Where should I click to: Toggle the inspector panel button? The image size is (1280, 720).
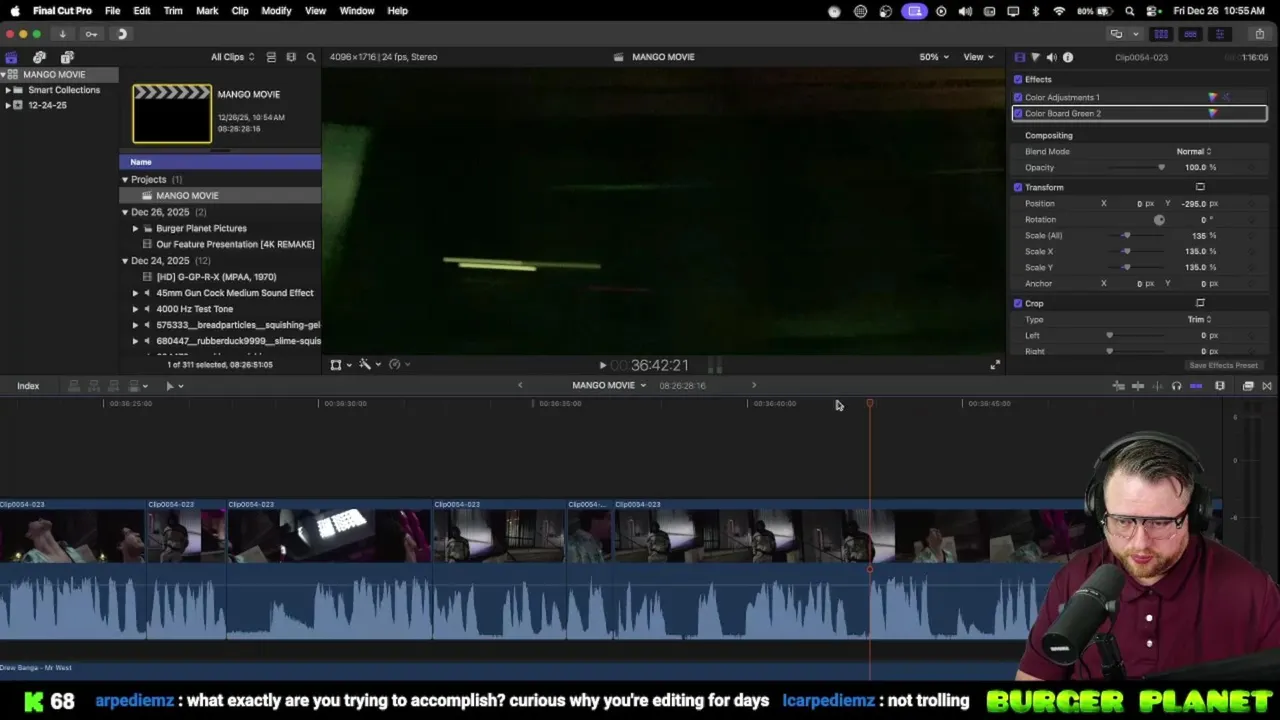coord(1219,34)
